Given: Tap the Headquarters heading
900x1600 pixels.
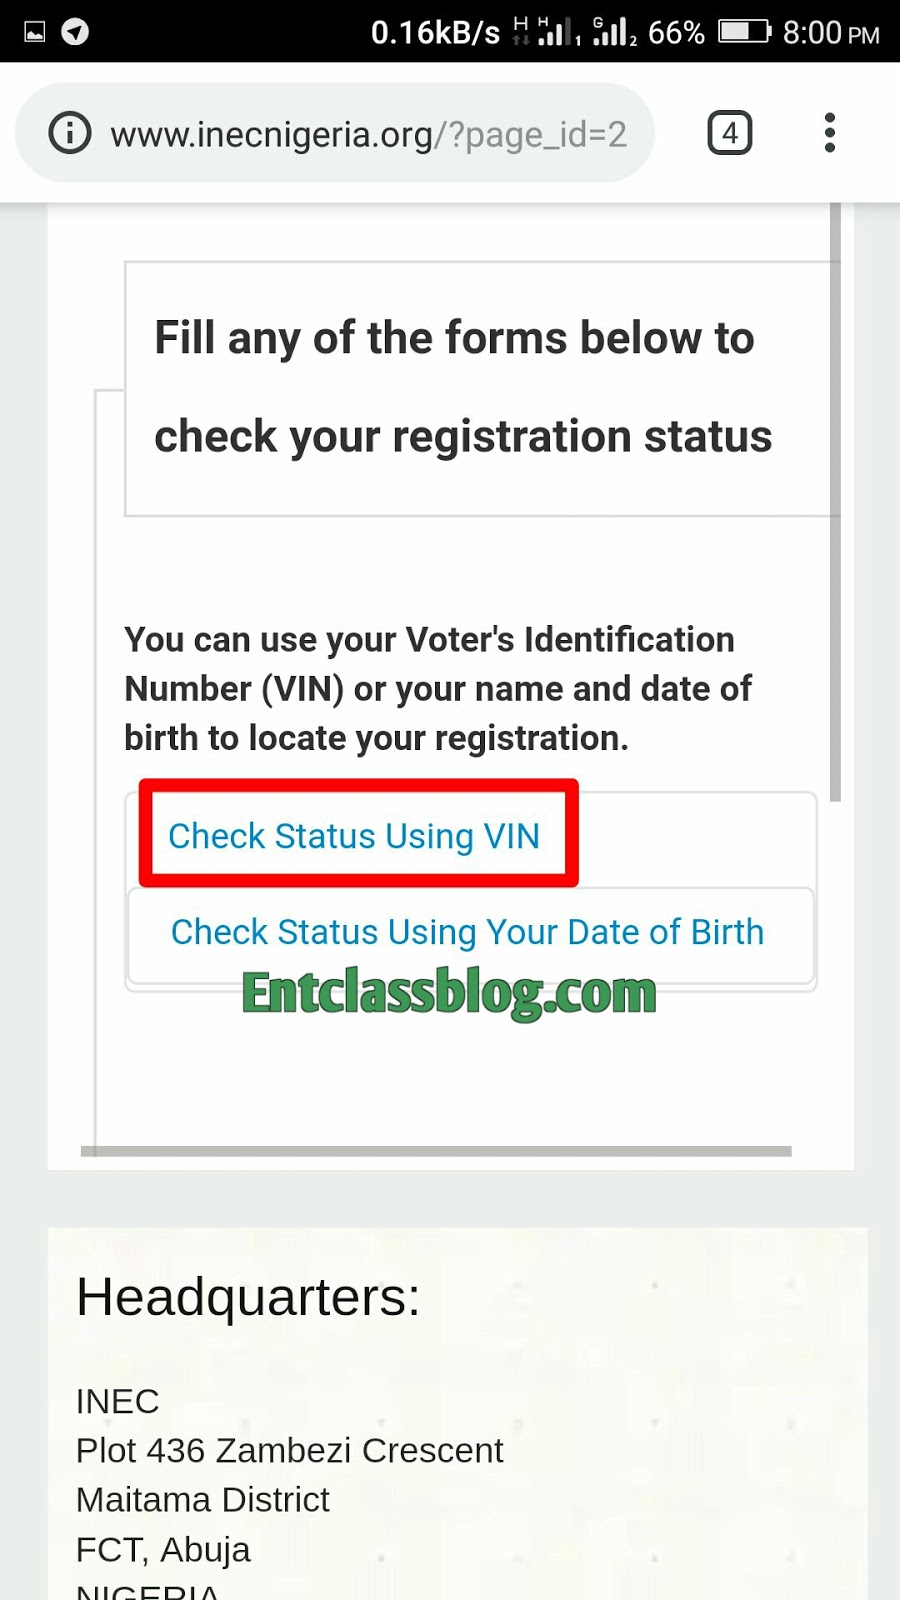Looking at the screenshot, I should (248, 1297).
